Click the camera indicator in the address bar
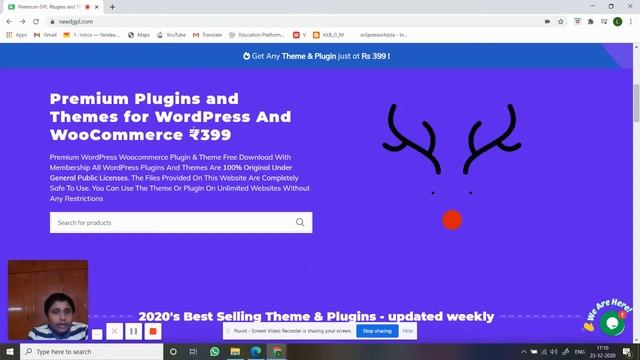The image size is (640, 360). [x=547, y=22]
